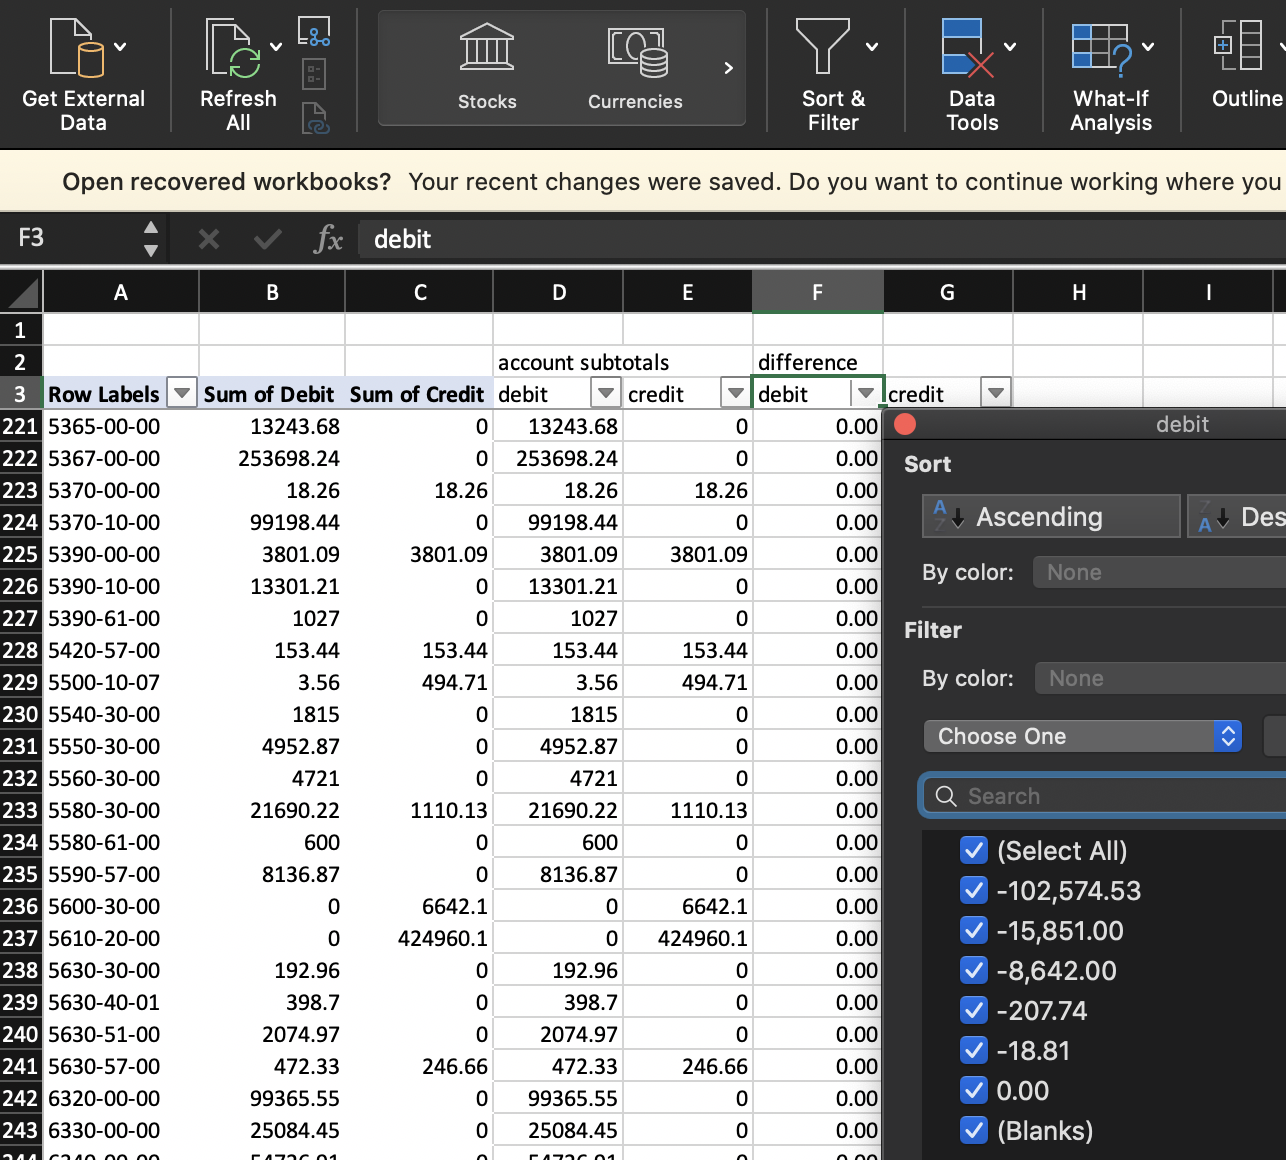Screen dimensions: 1286x1160
Task: Select the Stocks data type
Action: click(487, 68)
